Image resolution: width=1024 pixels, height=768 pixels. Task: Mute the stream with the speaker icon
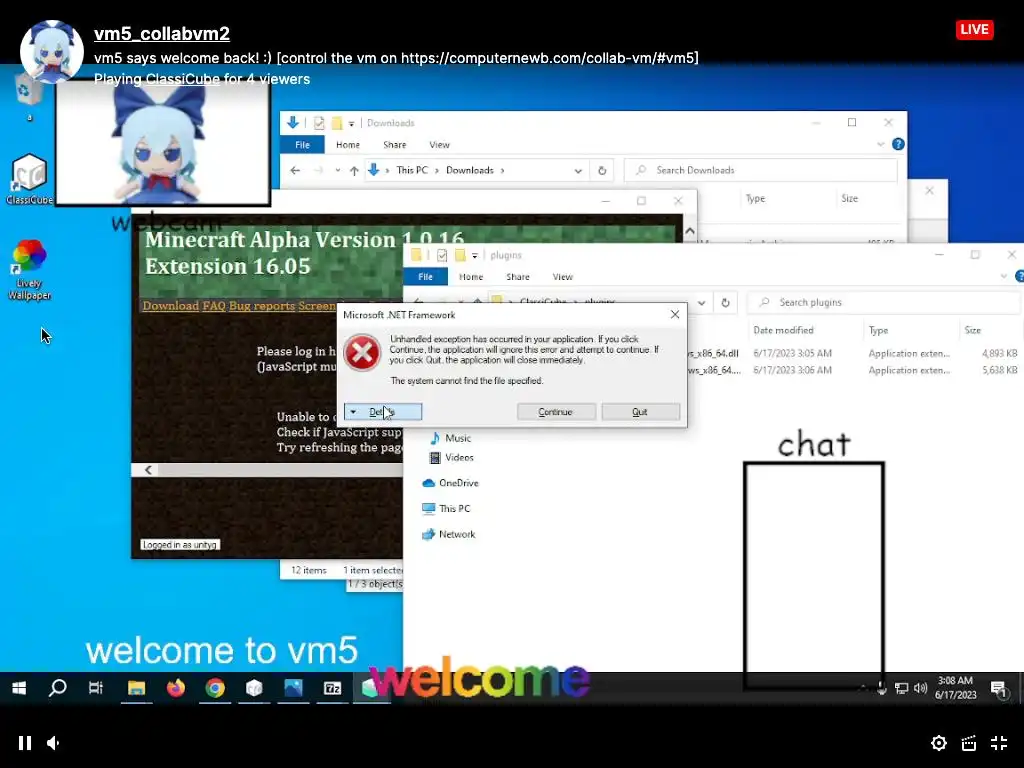(x=54, y=743)
